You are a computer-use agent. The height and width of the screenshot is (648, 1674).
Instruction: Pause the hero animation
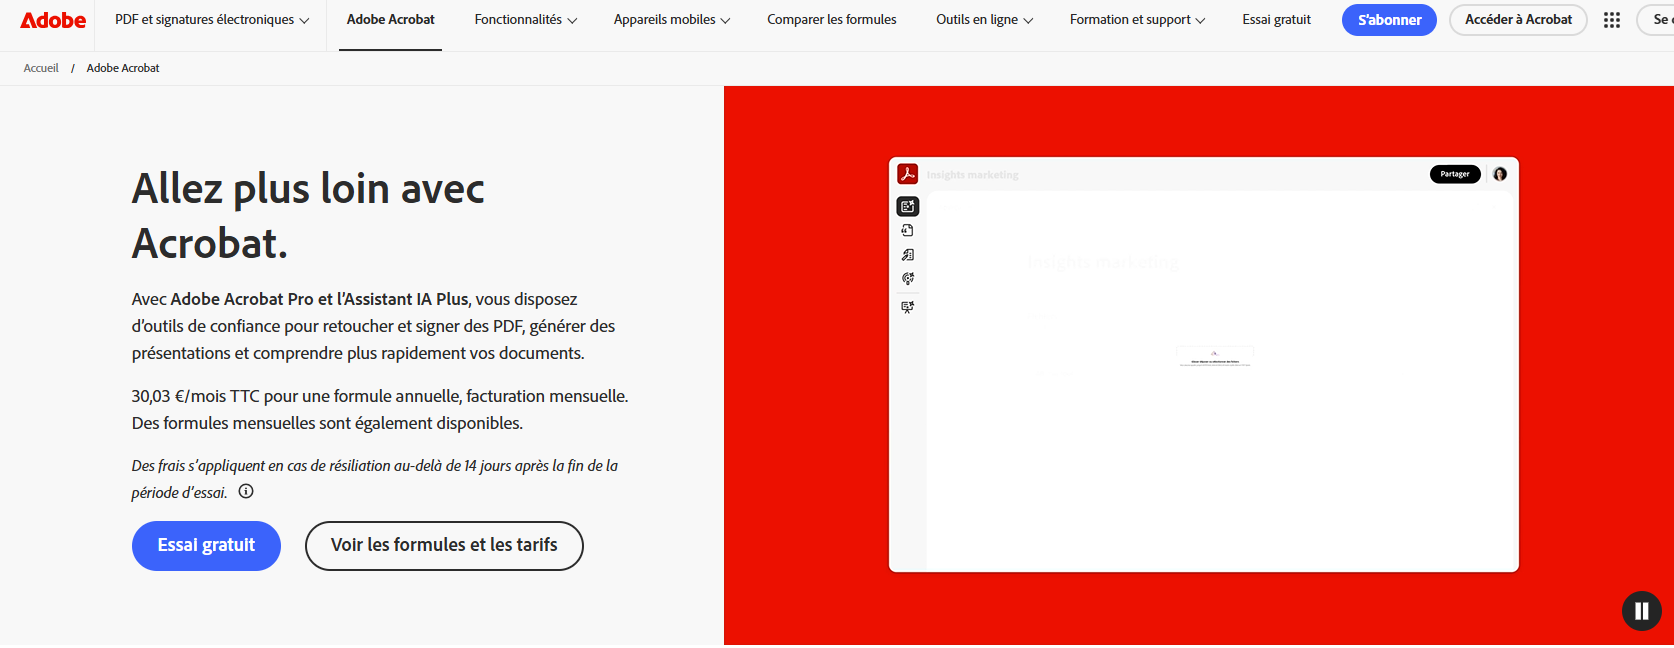[1641, 611]
